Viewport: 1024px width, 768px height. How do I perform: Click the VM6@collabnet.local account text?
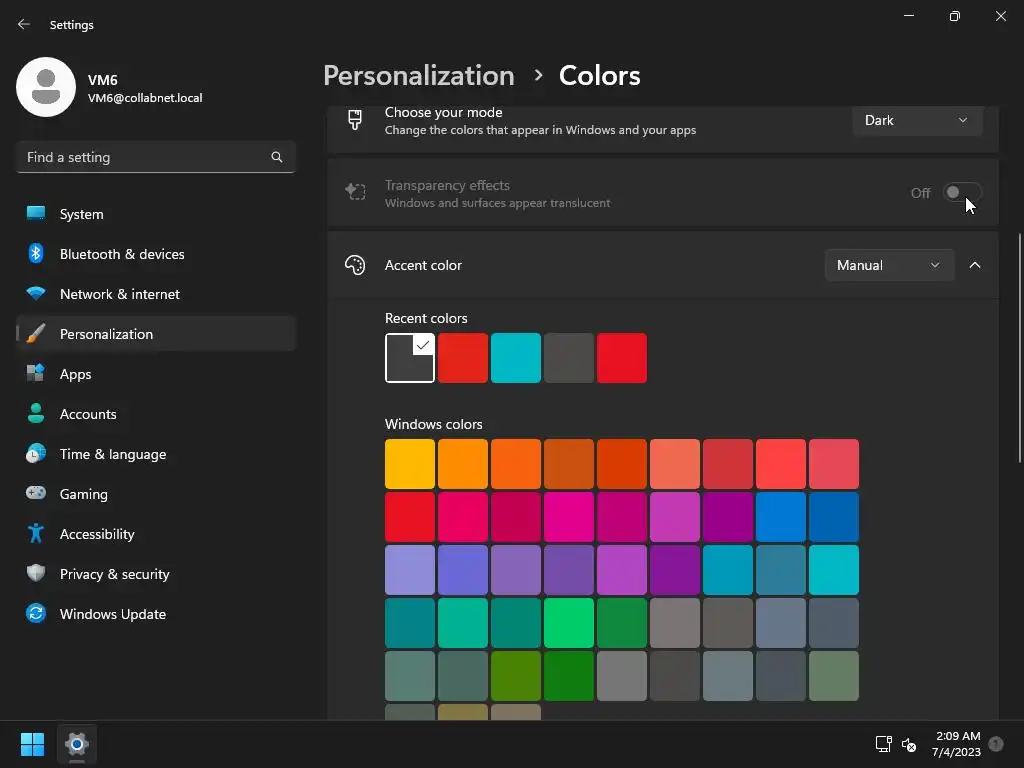click(145, 98)
